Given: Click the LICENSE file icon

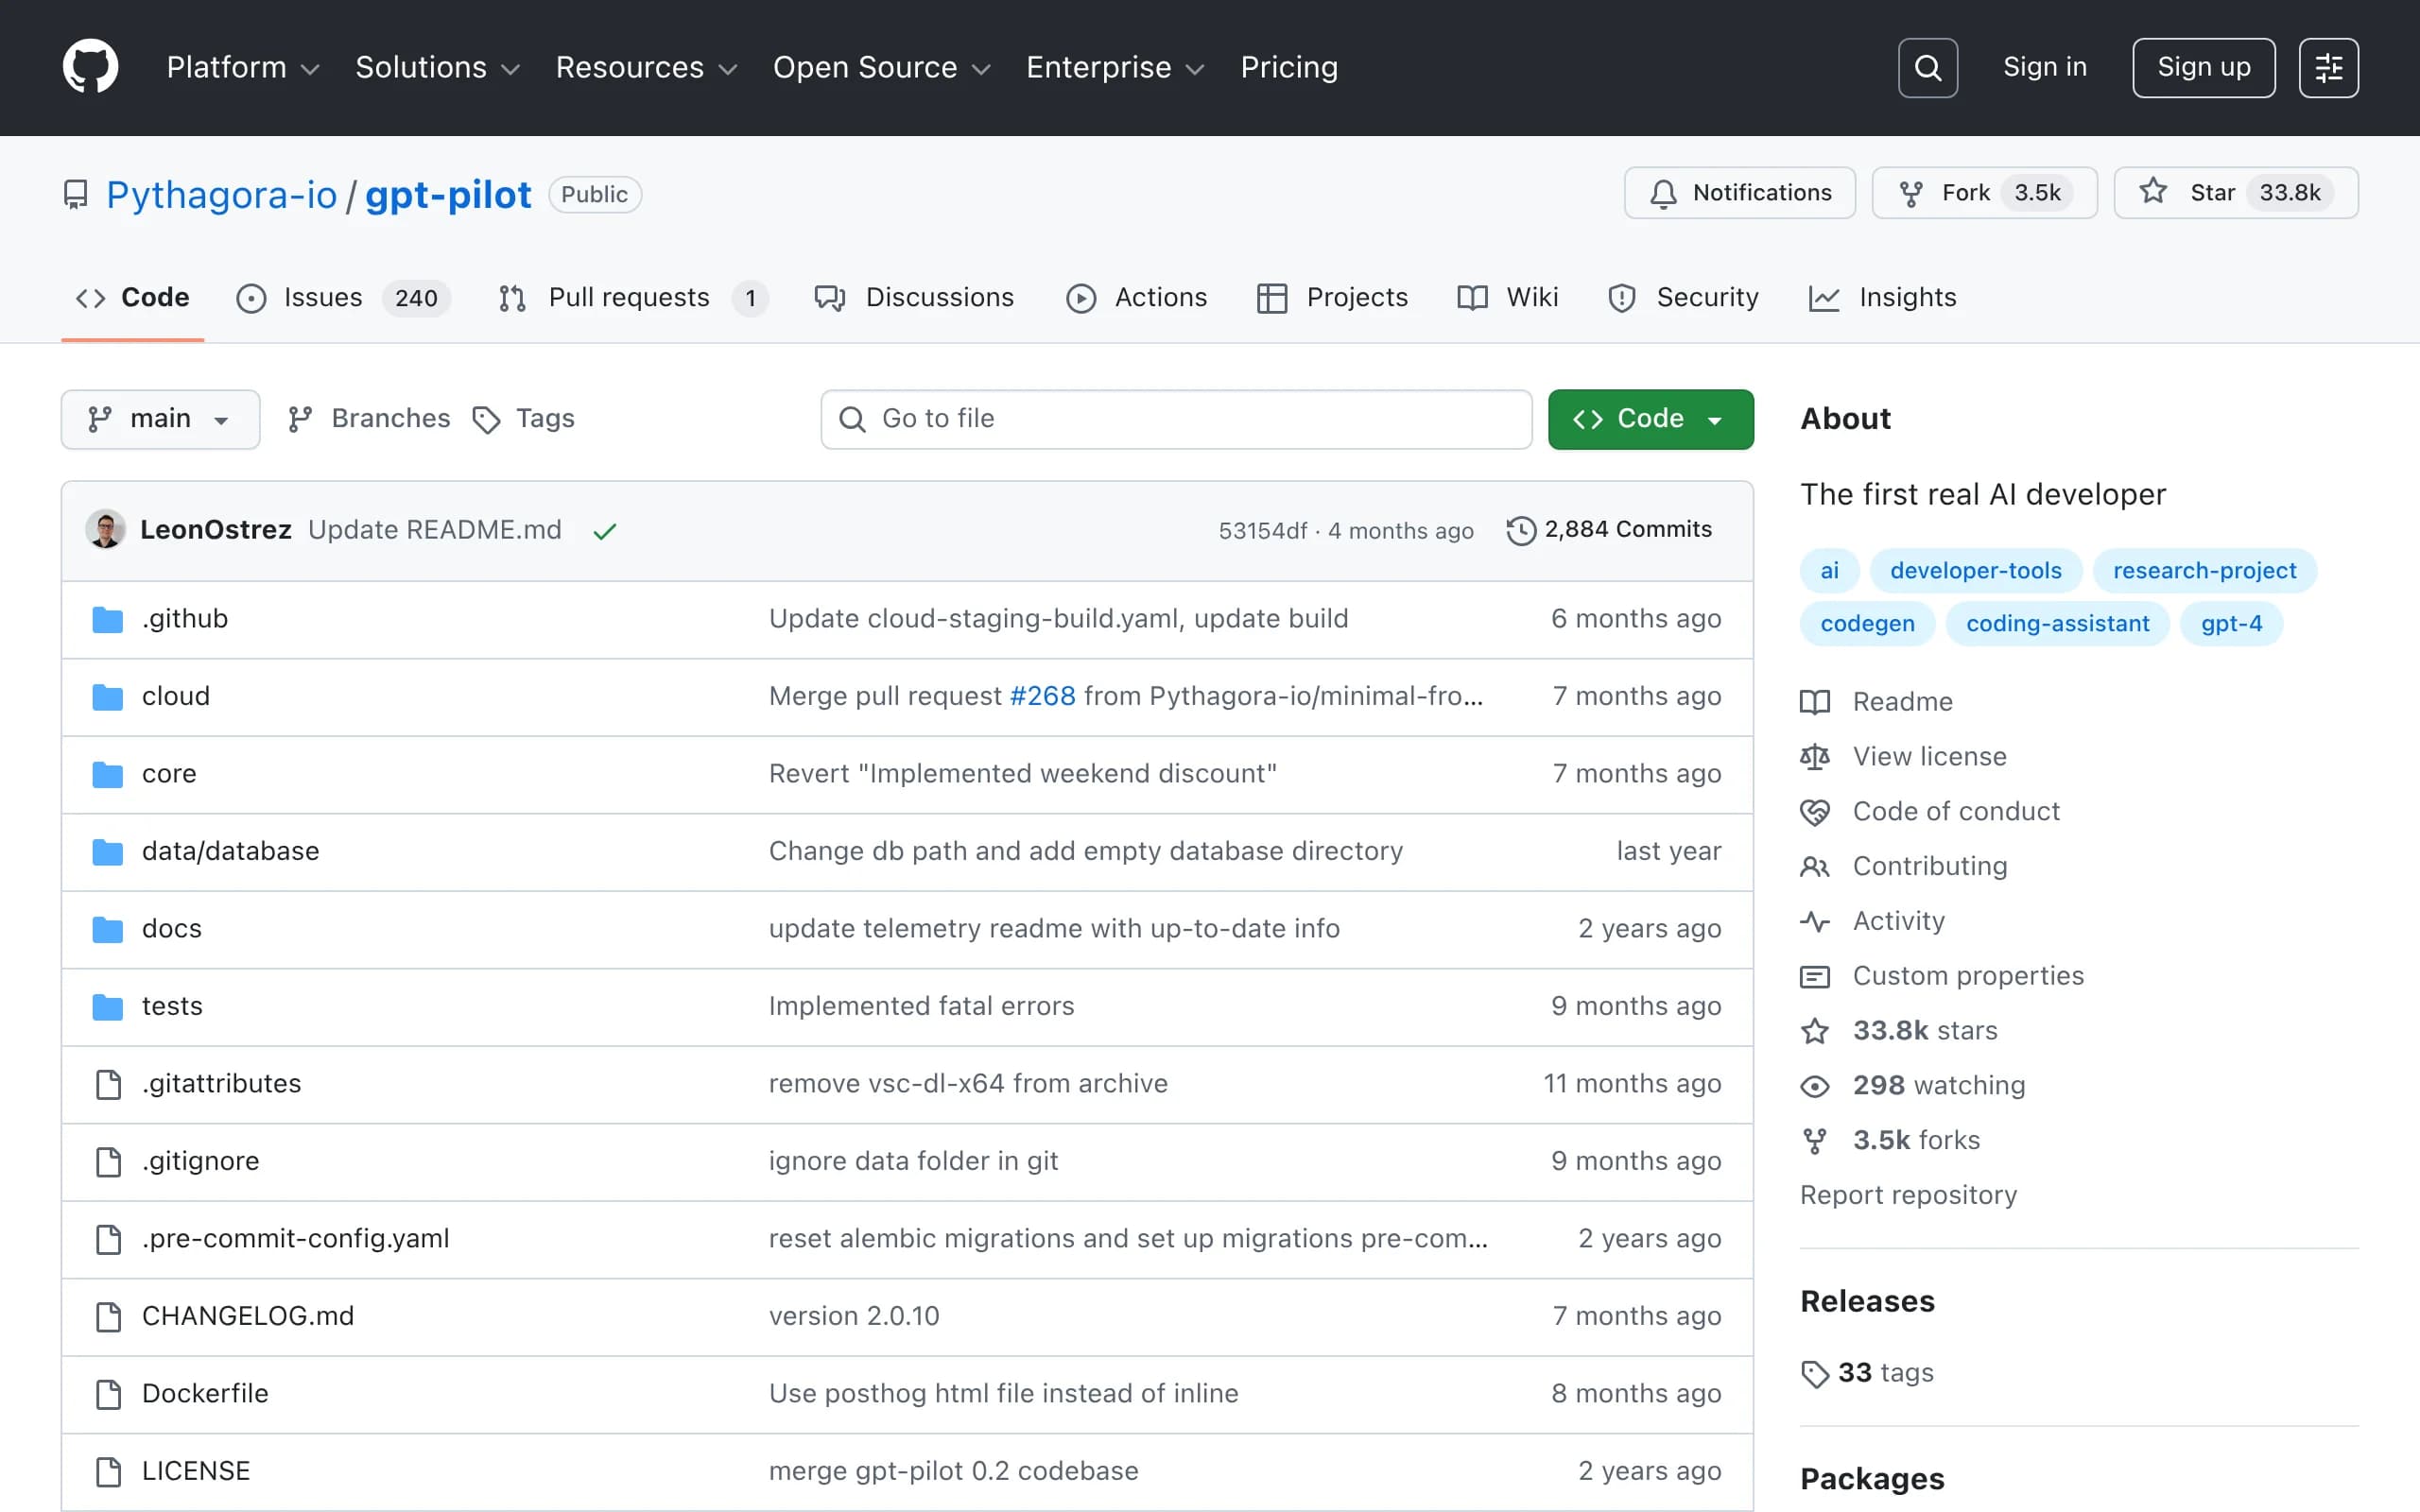Looking at the screenshot, I should tap(108, 1471).
